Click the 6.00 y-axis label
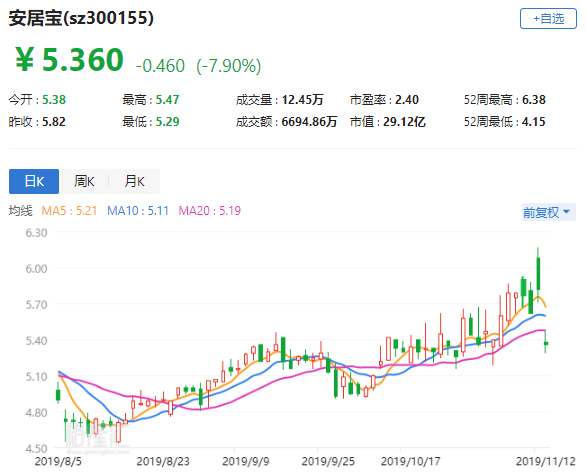Screen dimensions: 587x472 click(x=36, y=269)
